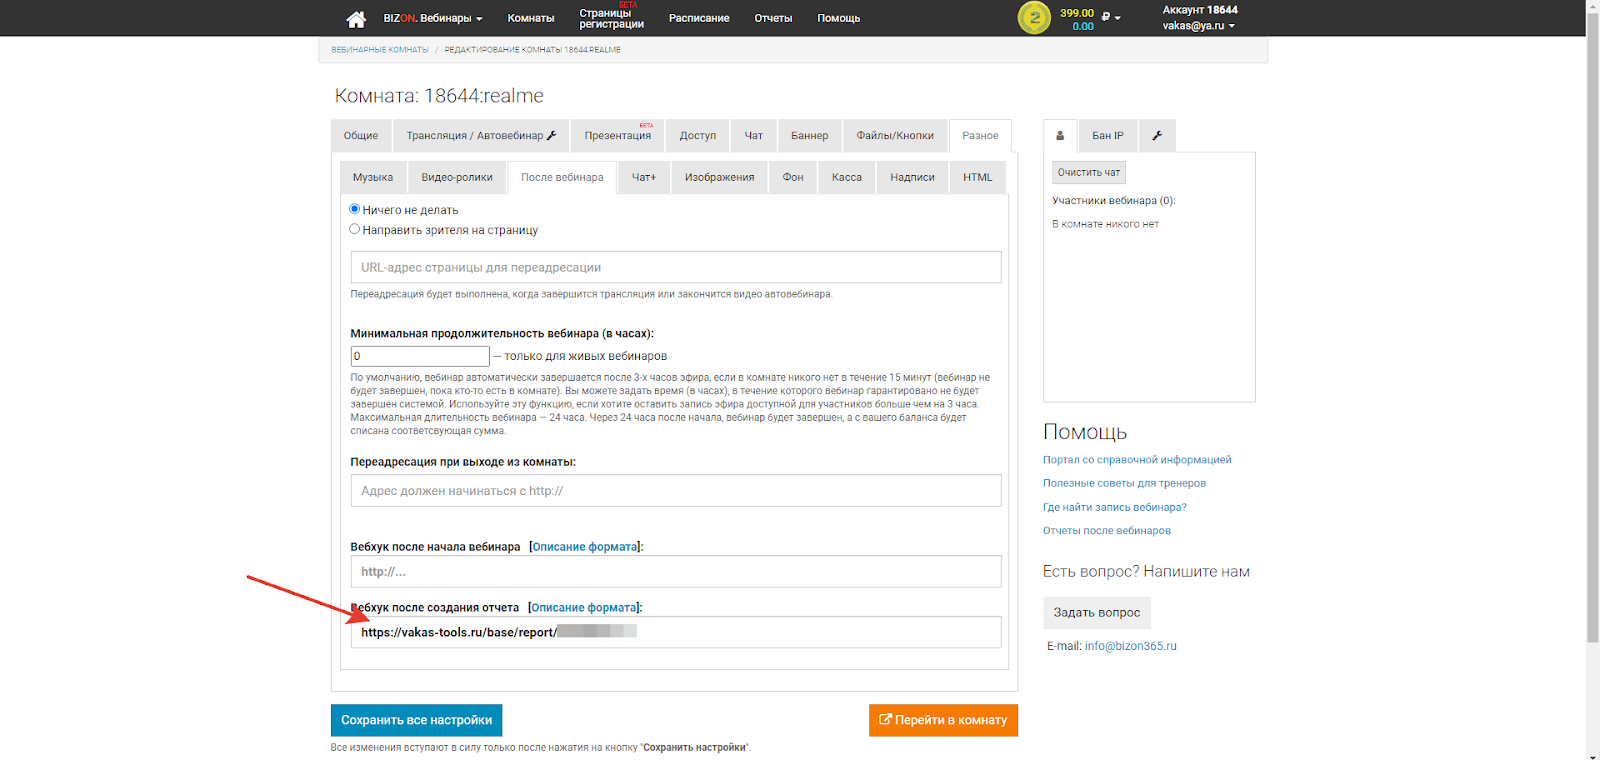
Task: Open the Касса sub-tab
Action: point(846,178)
